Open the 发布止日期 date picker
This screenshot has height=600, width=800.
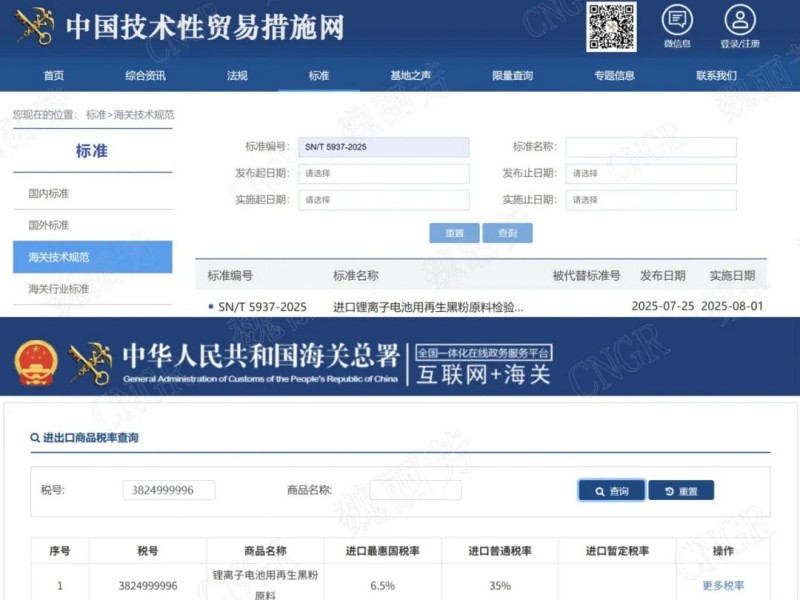tap(651, 173)
